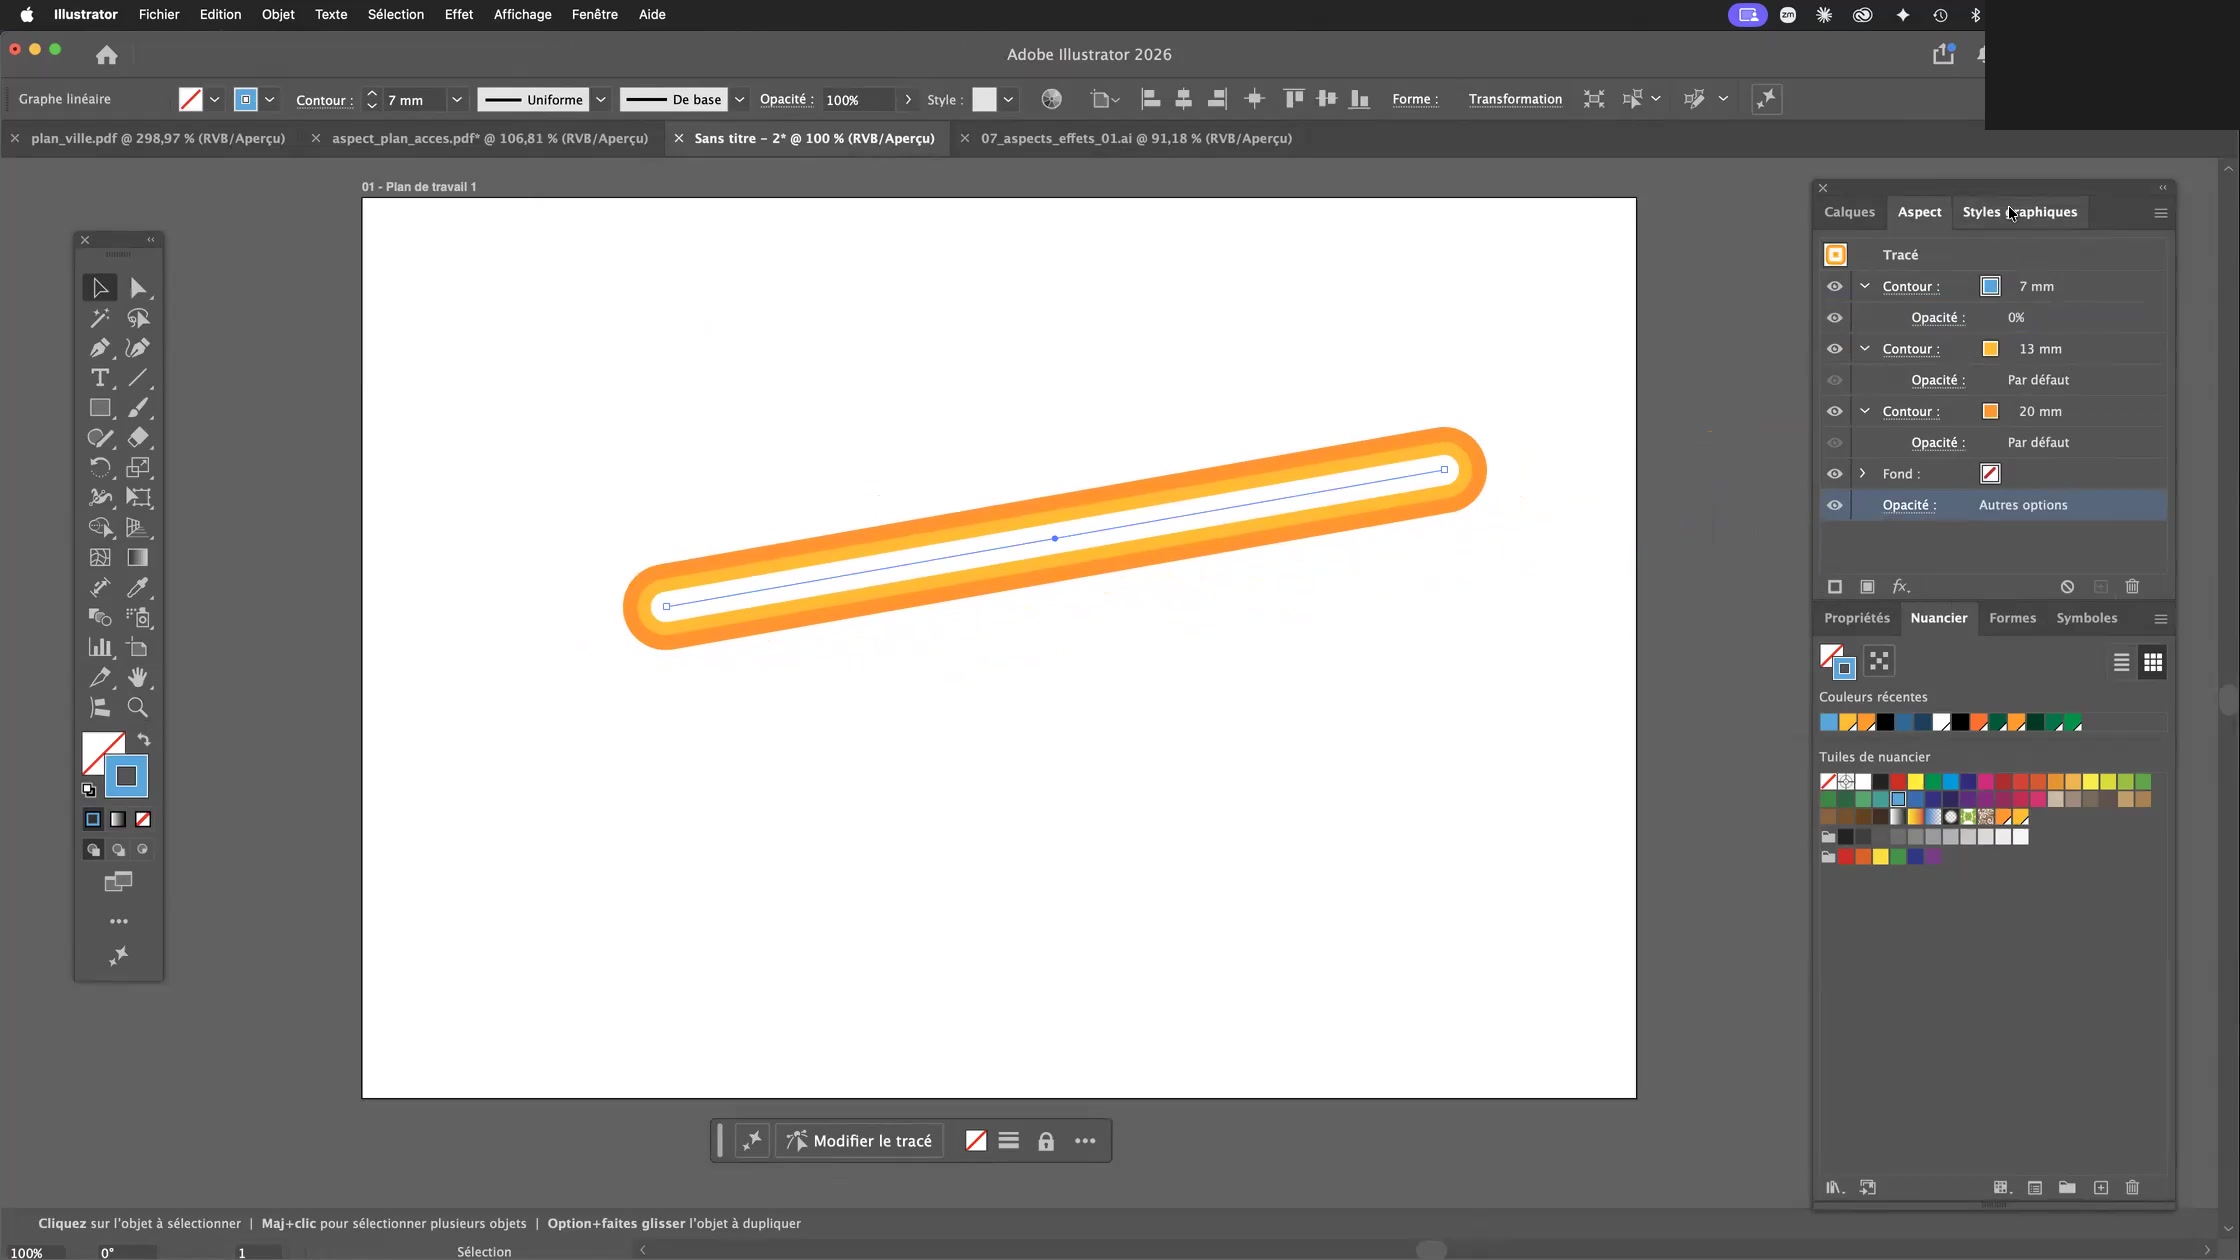Viewport: 2240px width, 1260px height.
Task: Clear appearance in Aspect panel
Action: click(x=2067, y=587)
